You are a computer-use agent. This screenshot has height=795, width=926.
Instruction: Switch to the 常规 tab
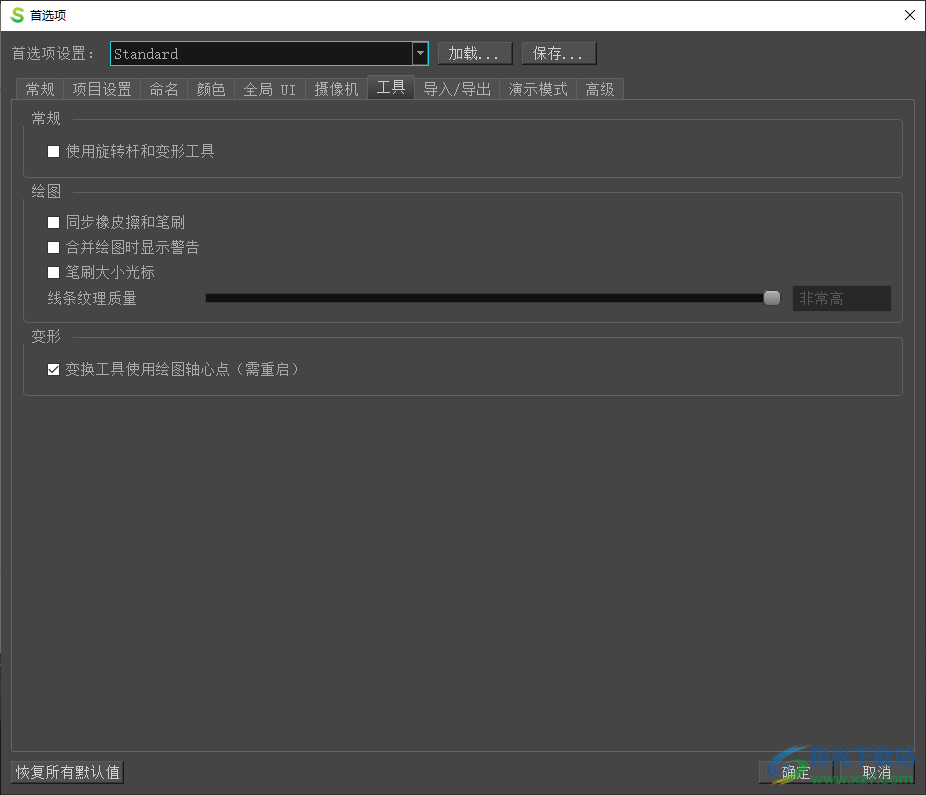[40, 89]
